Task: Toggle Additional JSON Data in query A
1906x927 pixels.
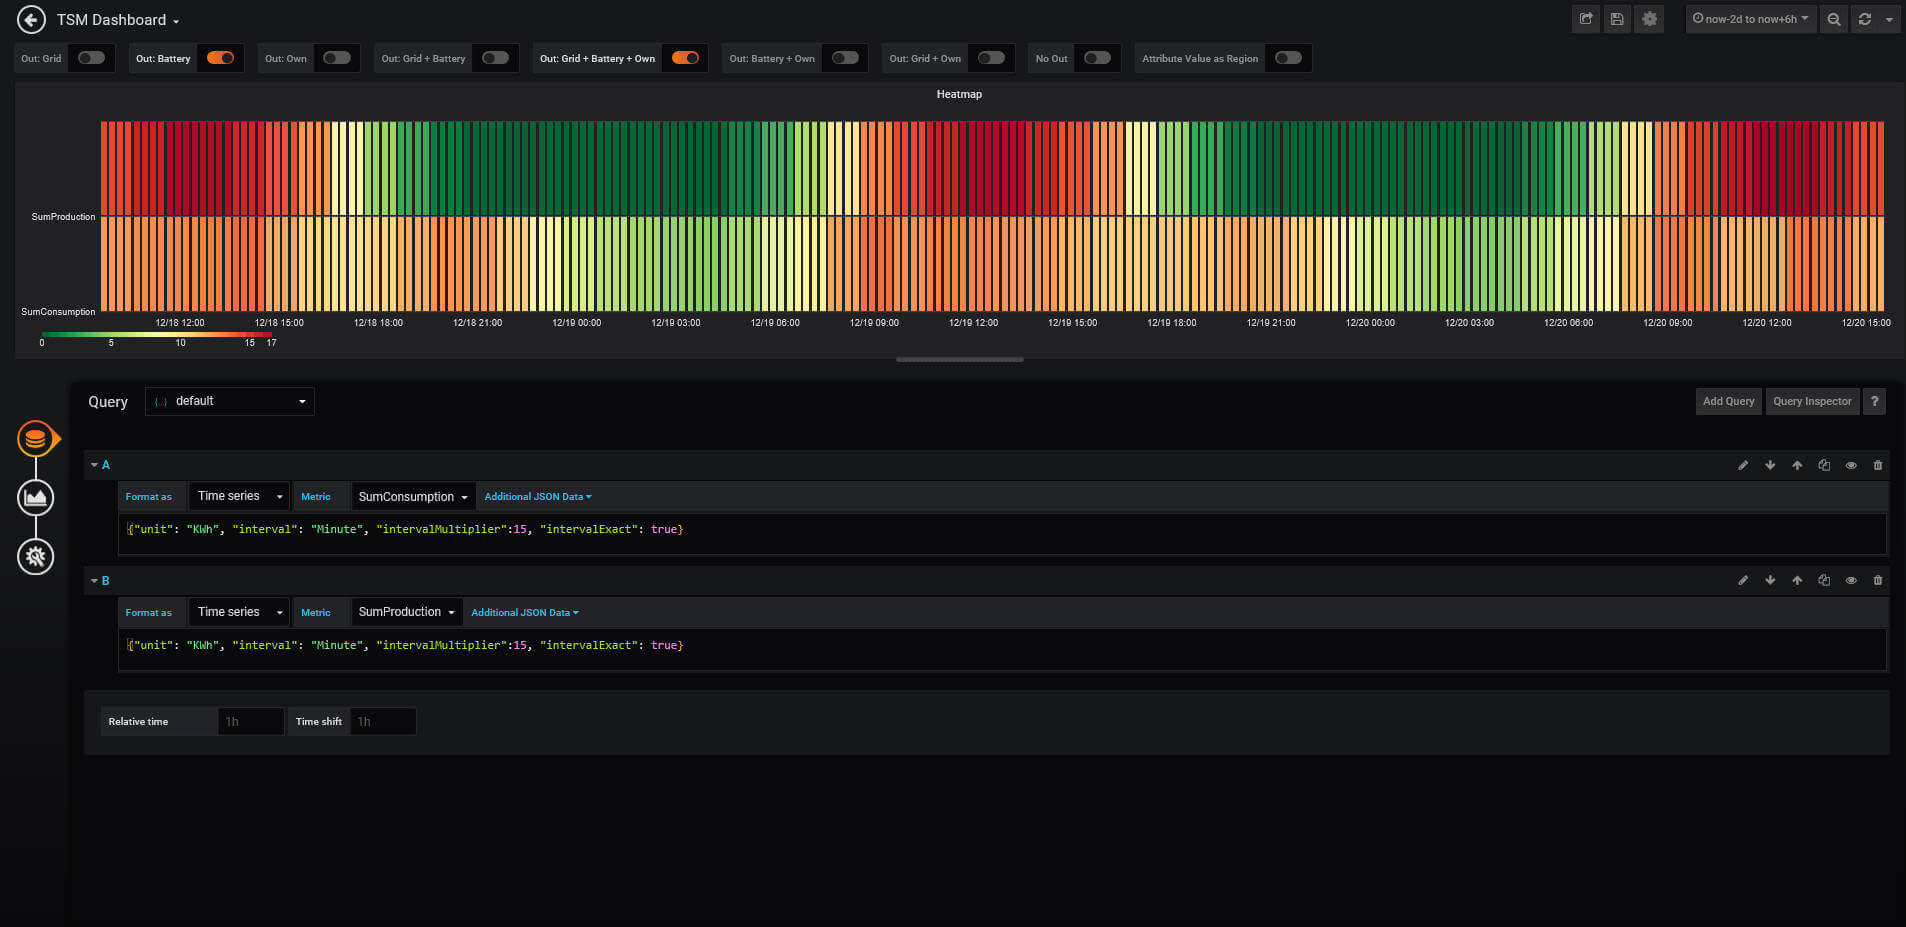Action: (538, 496)
